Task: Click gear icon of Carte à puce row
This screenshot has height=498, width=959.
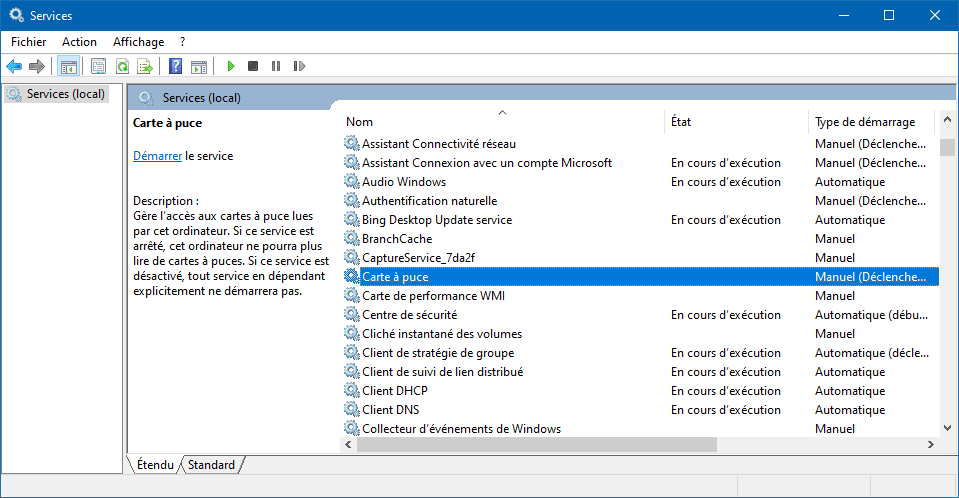Action: coord(351,276)
